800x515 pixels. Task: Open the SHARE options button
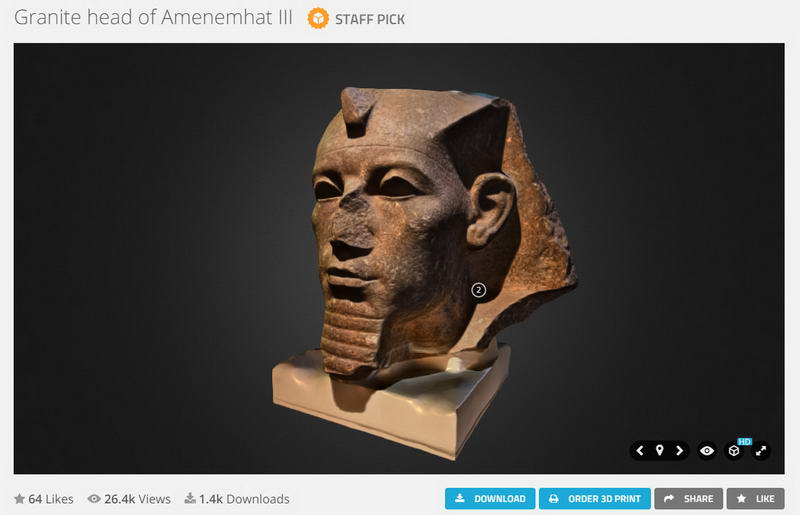click(x=688, y=499)
